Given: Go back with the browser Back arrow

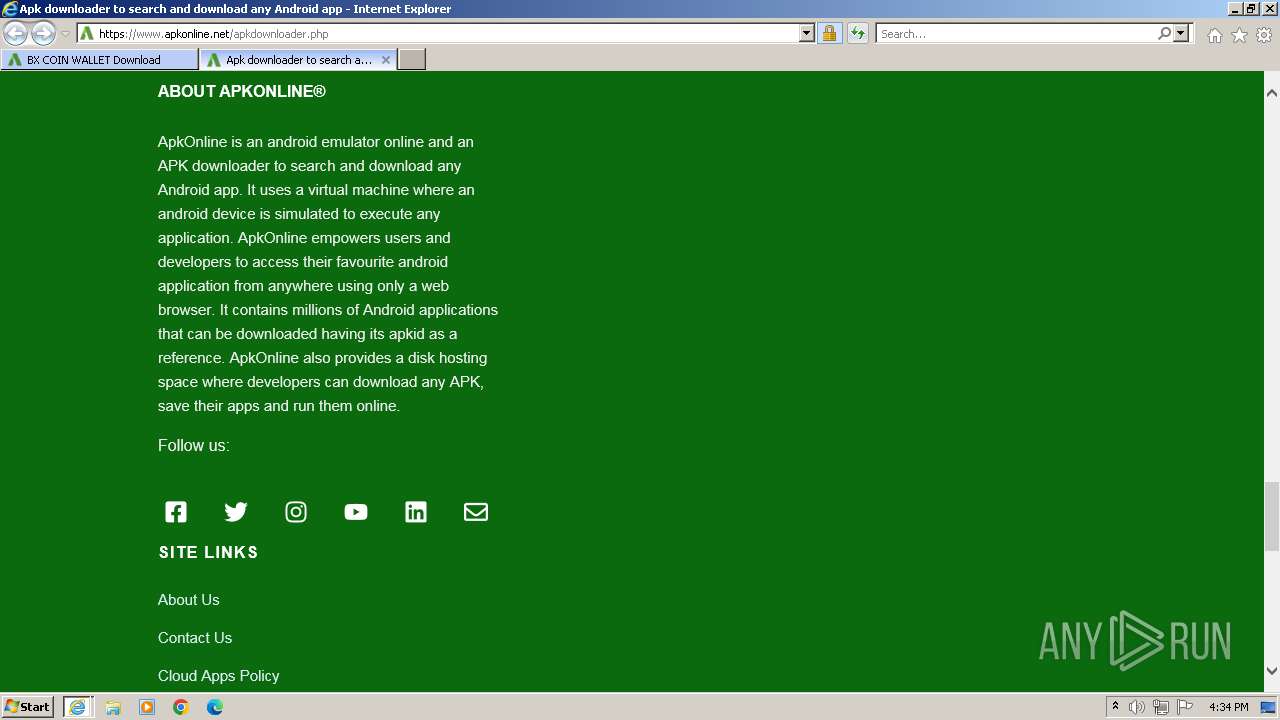Looking at the screenshot, I should (x=16, y=33).
